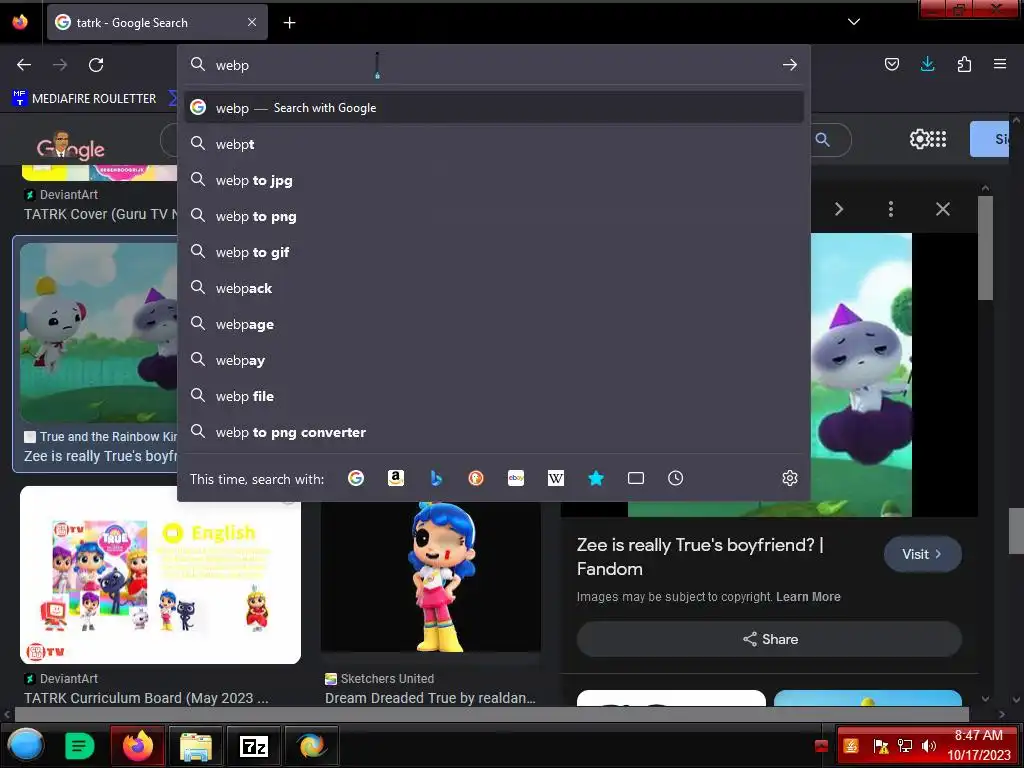Viewport: 1024px width, 768px height.
Task: Open the clock showing 8:47 AM
Action: [x=978, y=745]
